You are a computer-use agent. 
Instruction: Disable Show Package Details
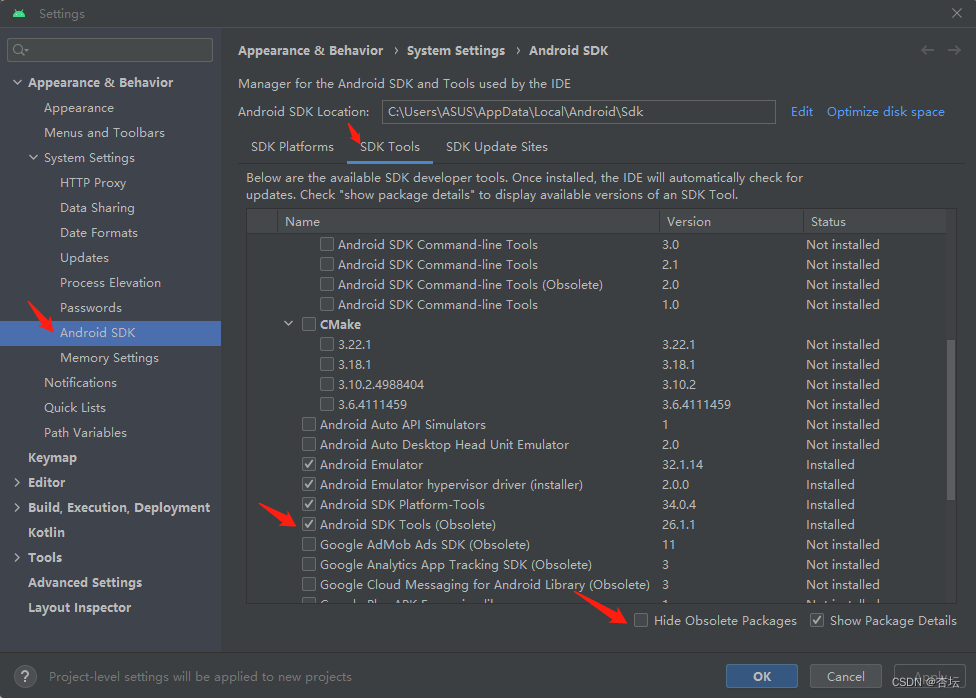pos(817,620)
